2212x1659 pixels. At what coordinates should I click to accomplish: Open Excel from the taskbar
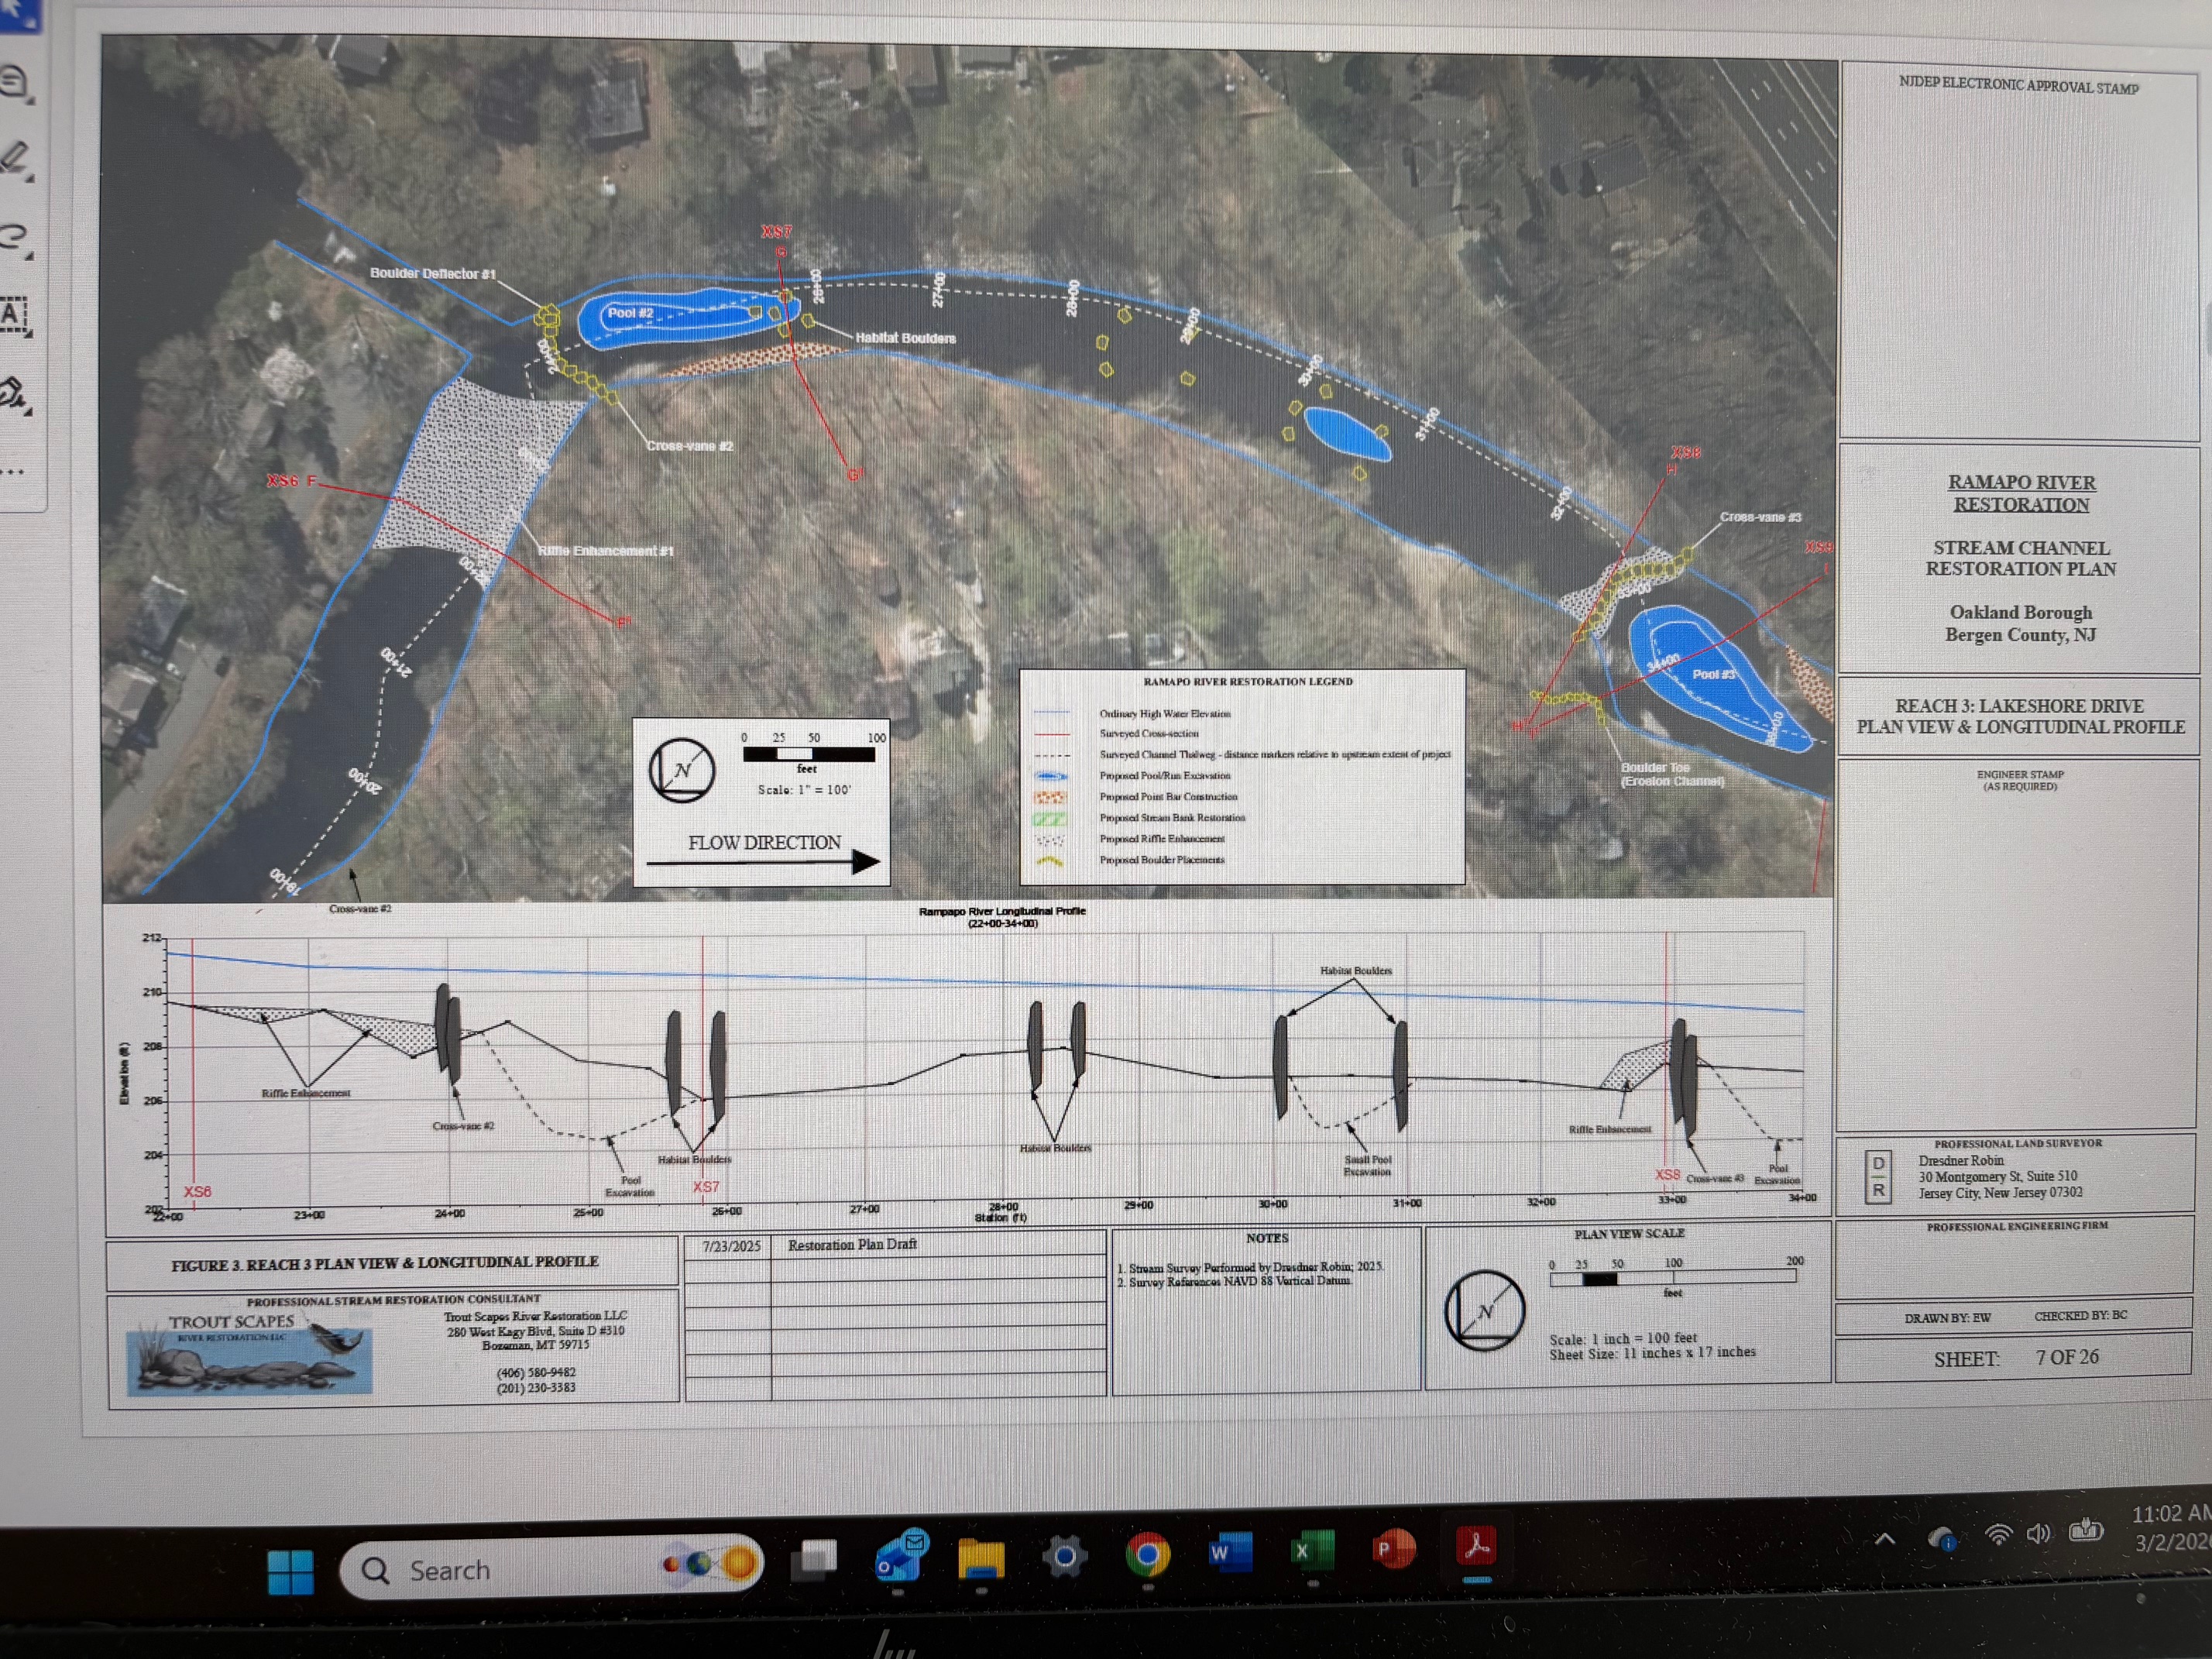[x=1311, y=1552]
